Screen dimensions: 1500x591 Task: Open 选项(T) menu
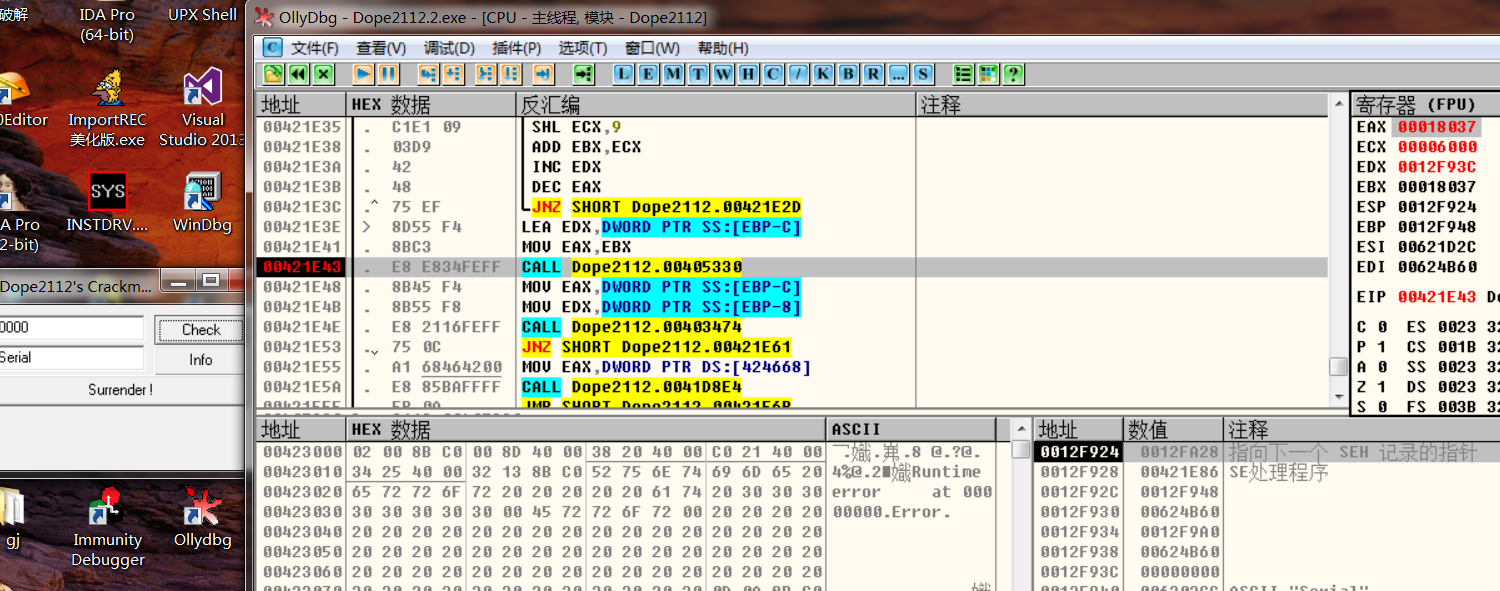pos(583,48)
